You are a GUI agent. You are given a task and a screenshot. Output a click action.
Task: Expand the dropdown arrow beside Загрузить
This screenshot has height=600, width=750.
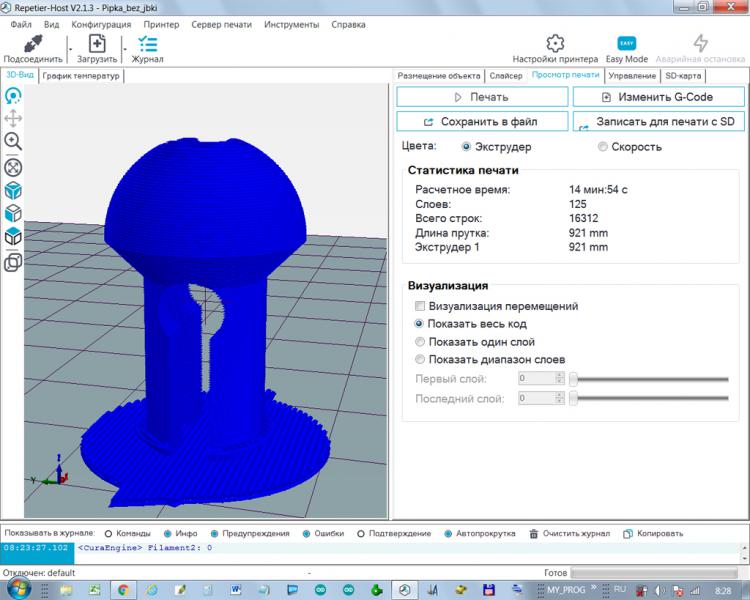tap(124, 47)
